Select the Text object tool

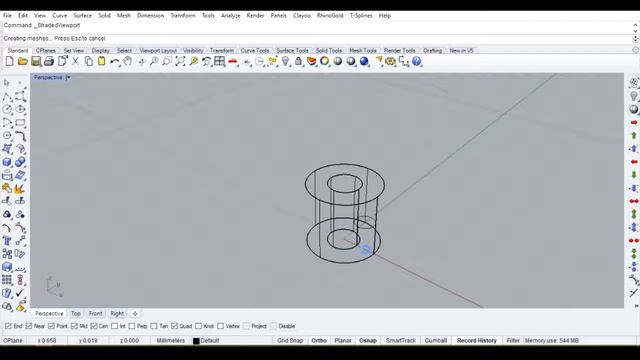pyautogui.click(x=7, y=241)
